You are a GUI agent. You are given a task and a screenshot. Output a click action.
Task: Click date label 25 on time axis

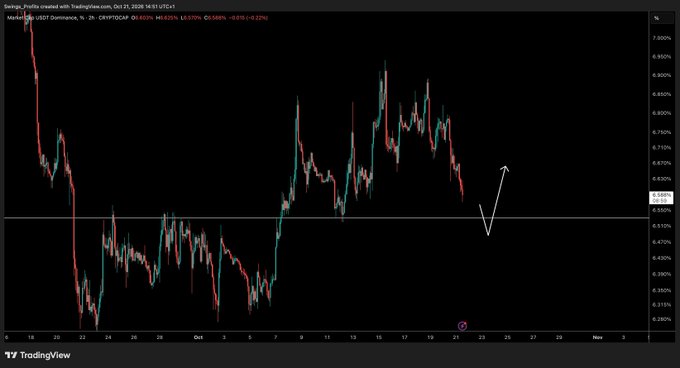click(507, 337)
